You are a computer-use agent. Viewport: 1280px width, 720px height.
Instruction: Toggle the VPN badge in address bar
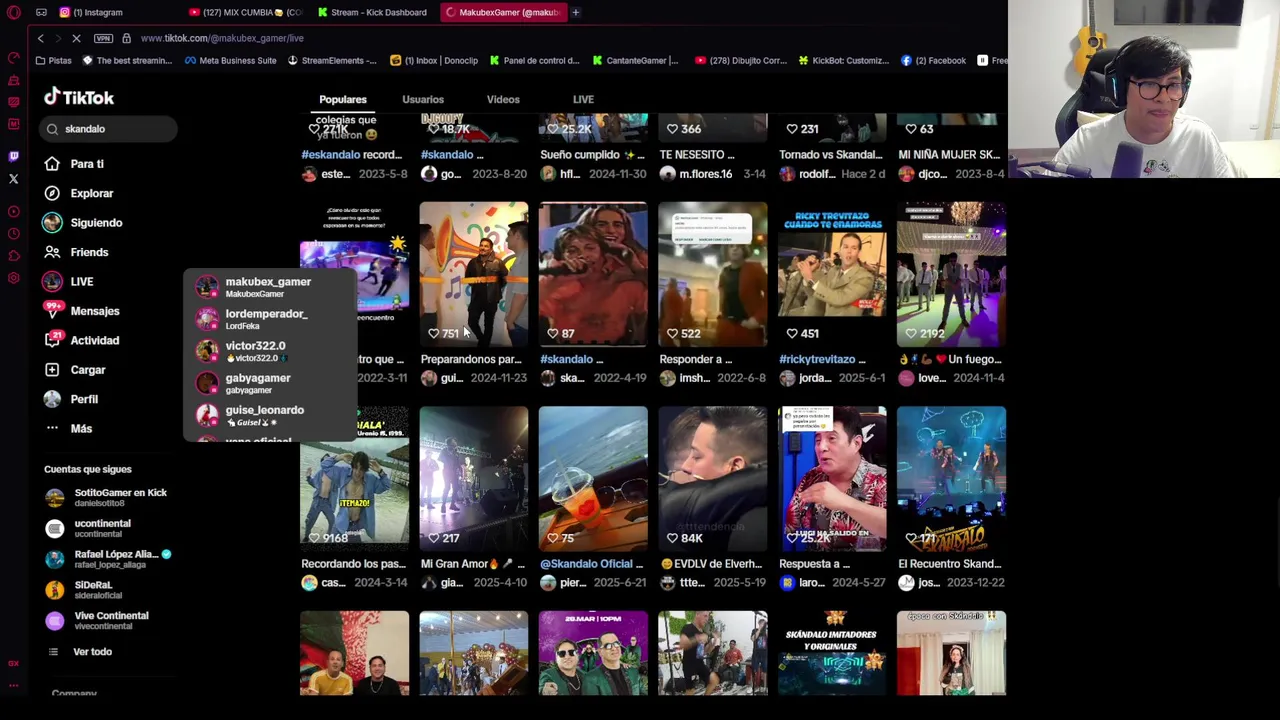pyautogui.click(x=103, y=38)
